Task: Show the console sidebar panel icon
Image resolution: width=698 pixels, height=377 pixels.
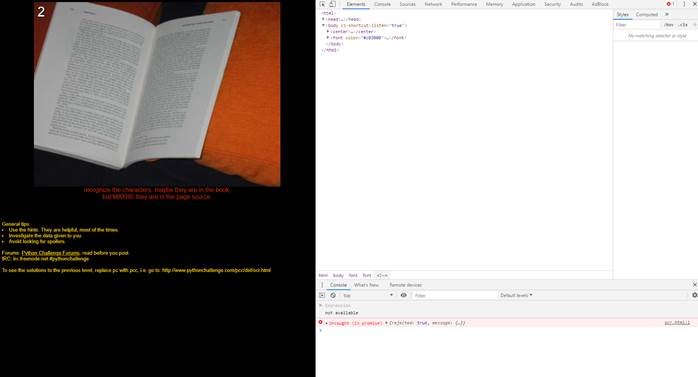Action: [x=322, y=295]
